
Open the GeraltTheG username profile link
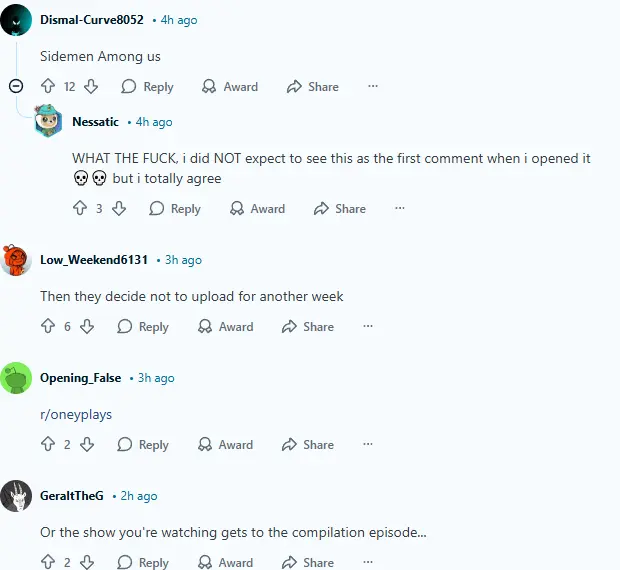coord(72,495)
